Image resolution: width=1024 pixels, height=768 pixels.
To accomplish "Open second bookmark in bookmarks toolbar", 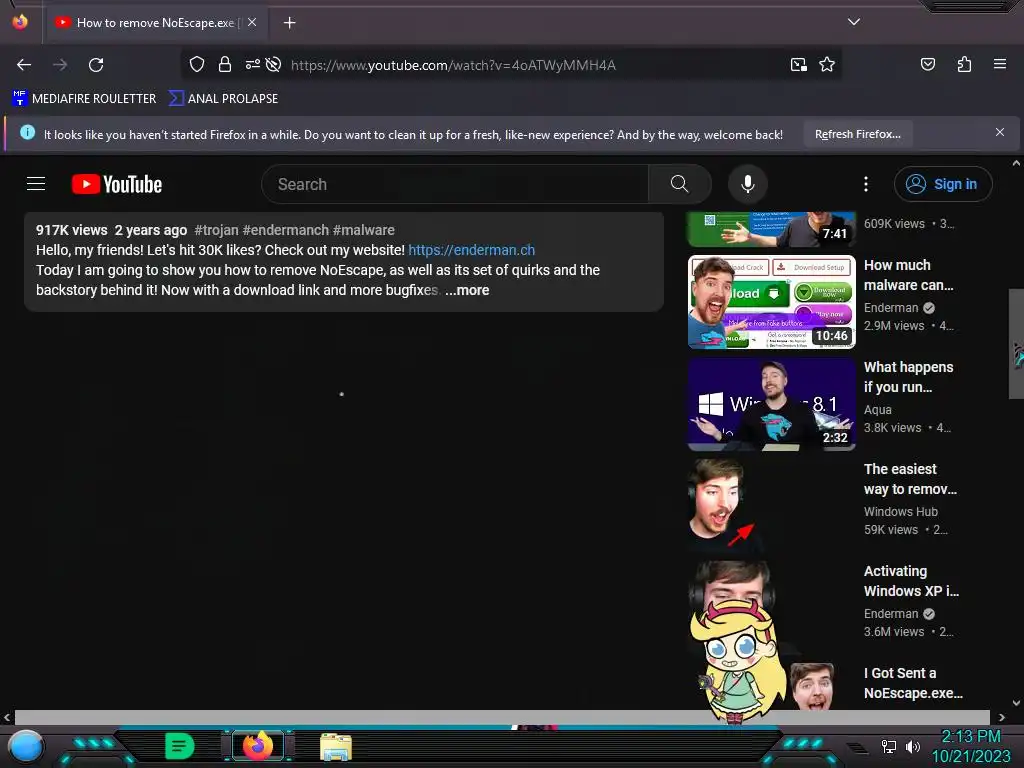I will pyautogui.click(x=223, y=99).
